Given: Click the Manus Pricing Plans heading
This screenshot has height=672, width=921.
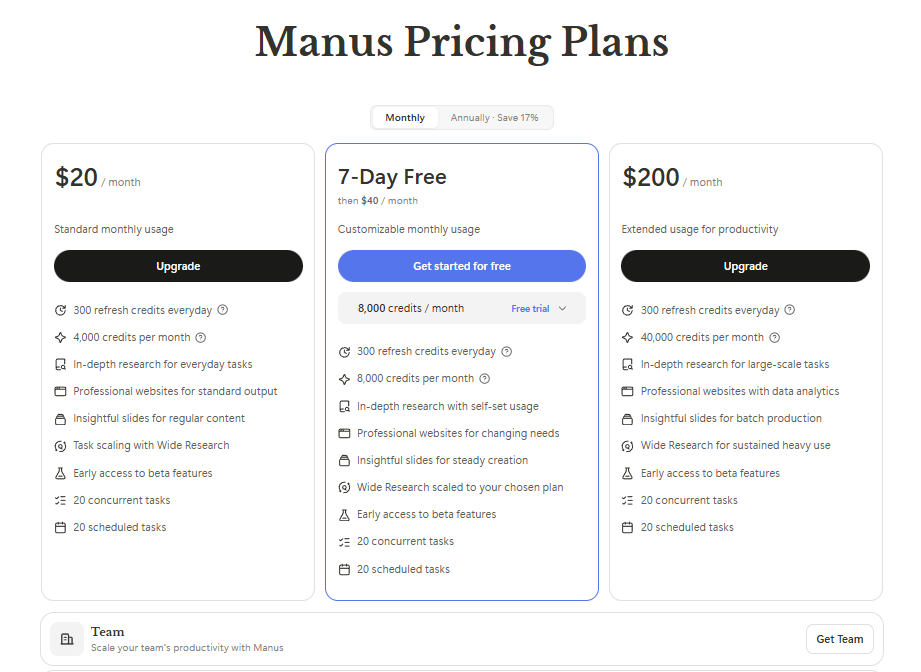Looking at the screenshot, I should pos(461,42).
